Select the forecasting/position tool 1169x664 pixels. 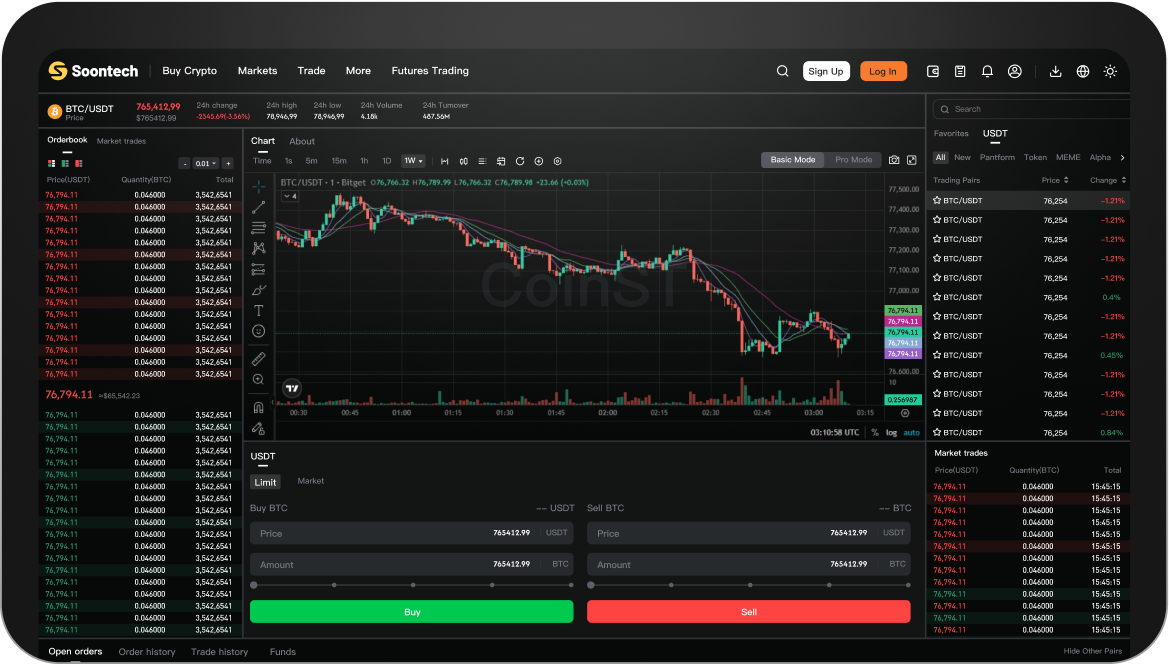point(259,269)
